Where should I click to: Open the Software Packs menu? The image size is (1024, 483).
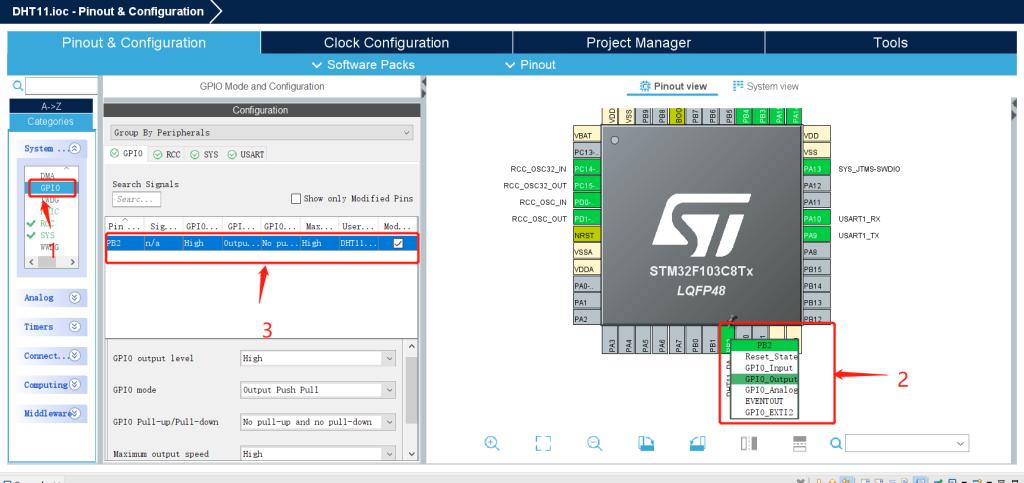tap(363, 65)
